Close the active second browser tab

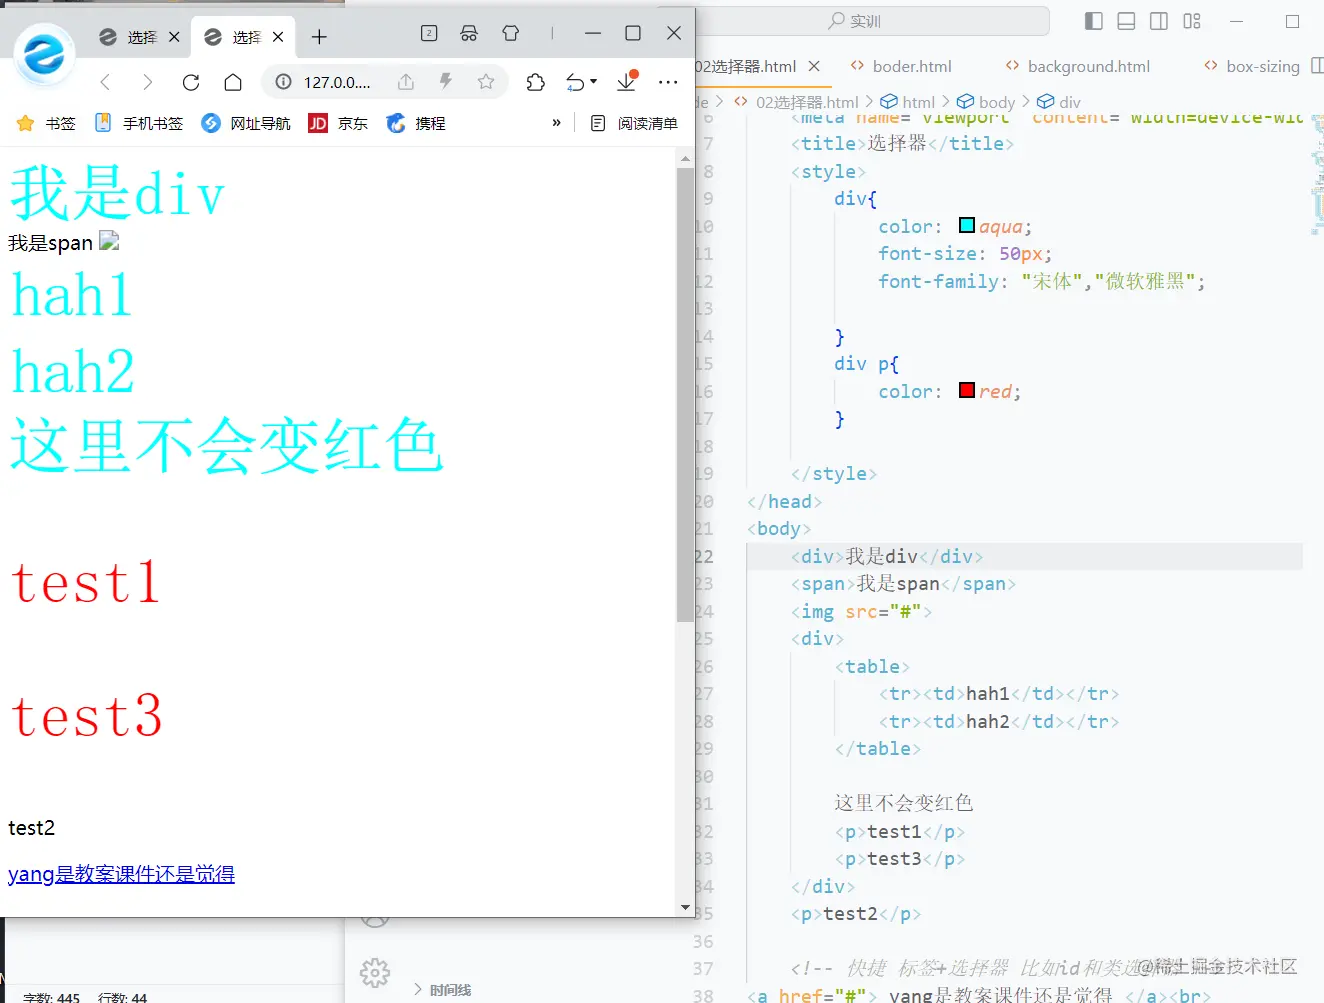click(278, 37)
